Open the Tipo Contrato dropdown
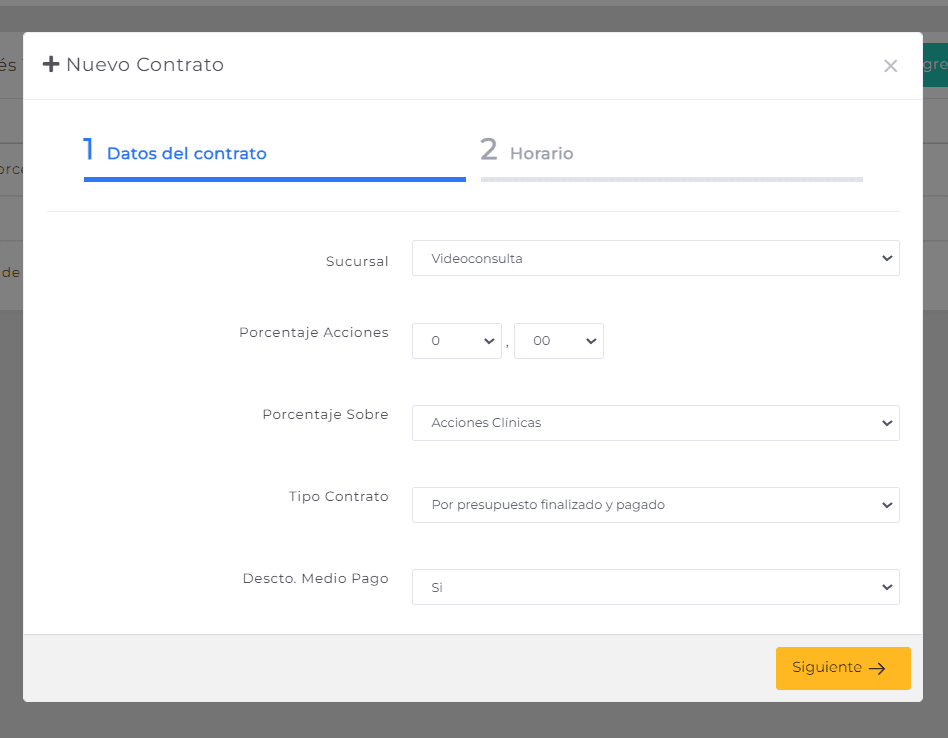The image size is (948, 738). 655,505
